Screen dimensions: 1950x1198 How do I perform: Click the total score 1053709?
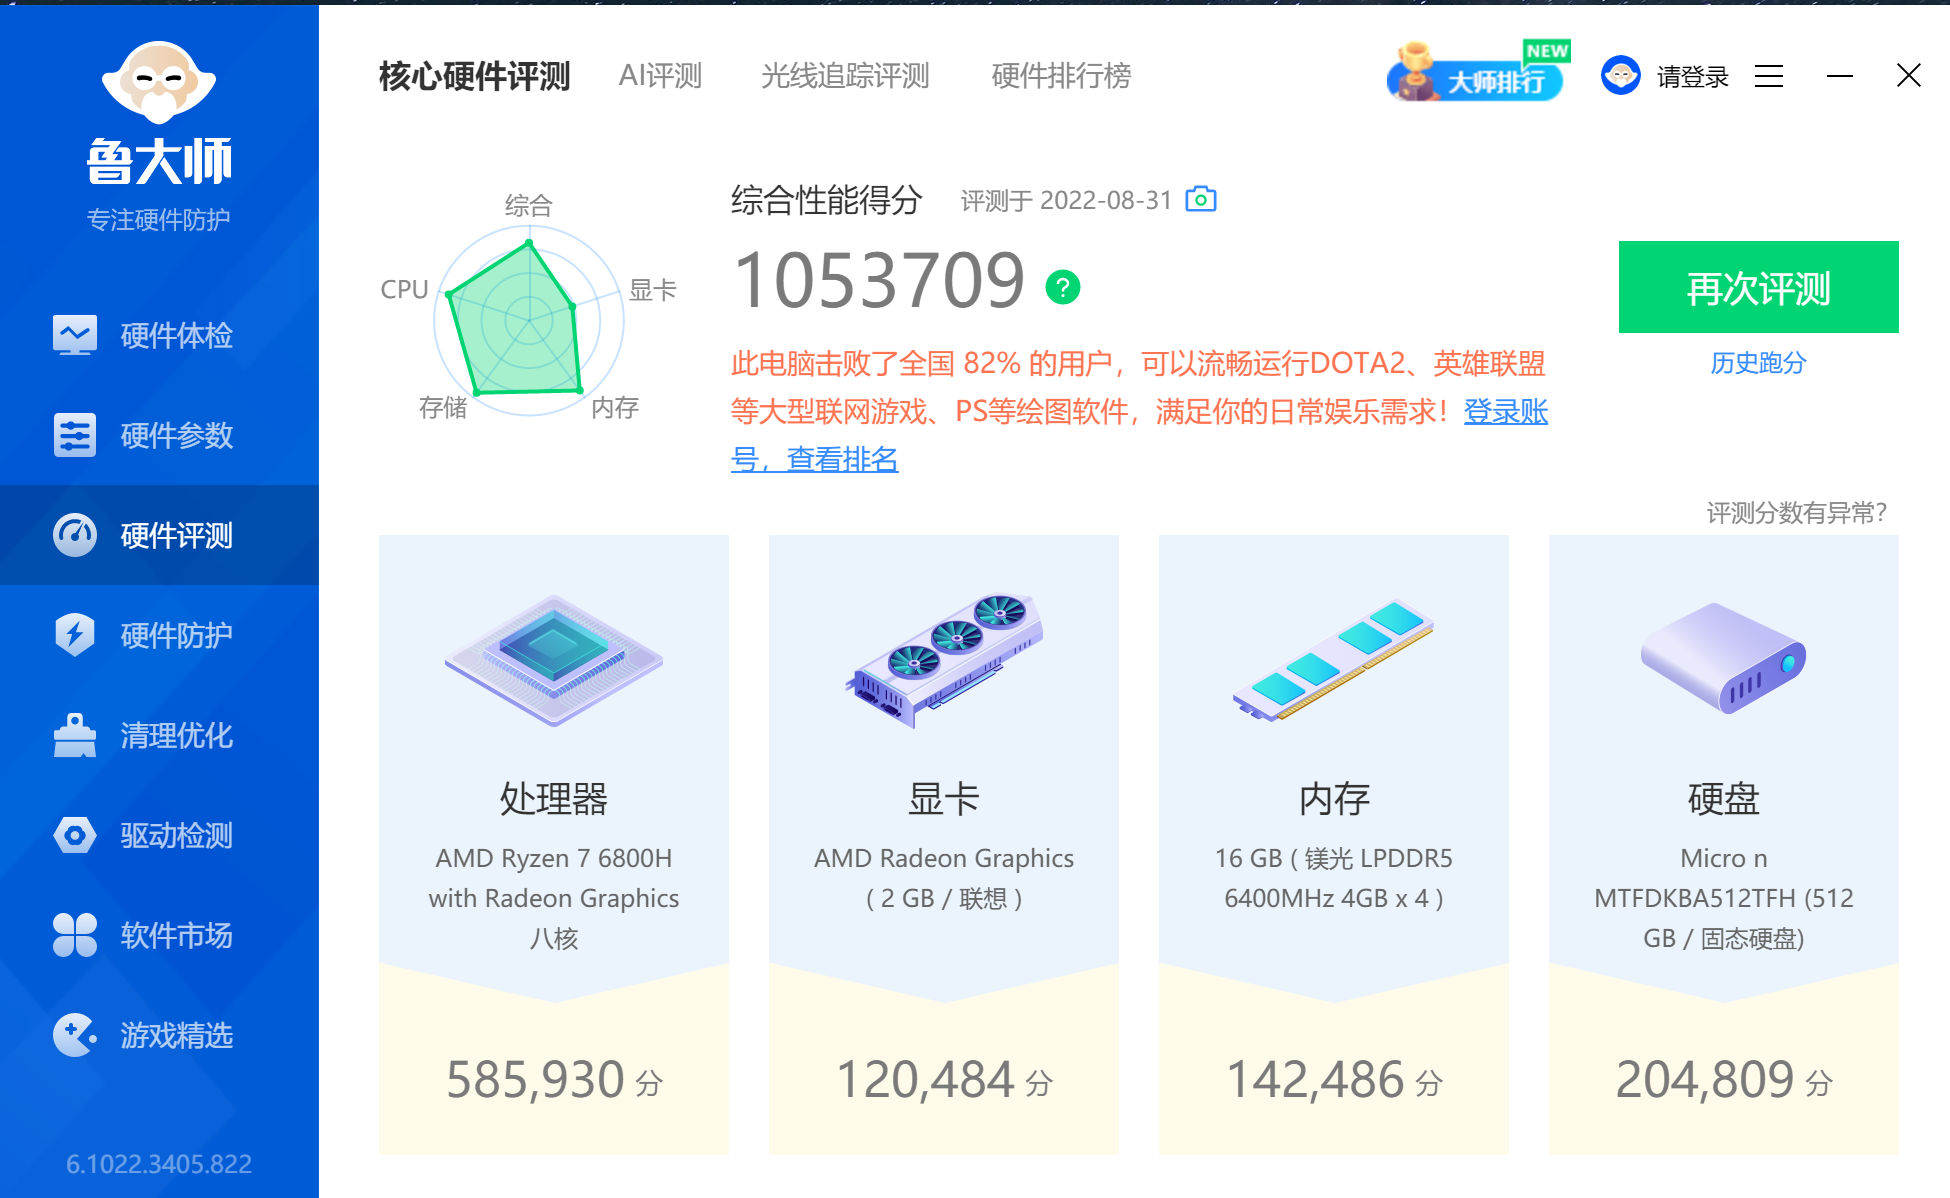pos(880,281)
